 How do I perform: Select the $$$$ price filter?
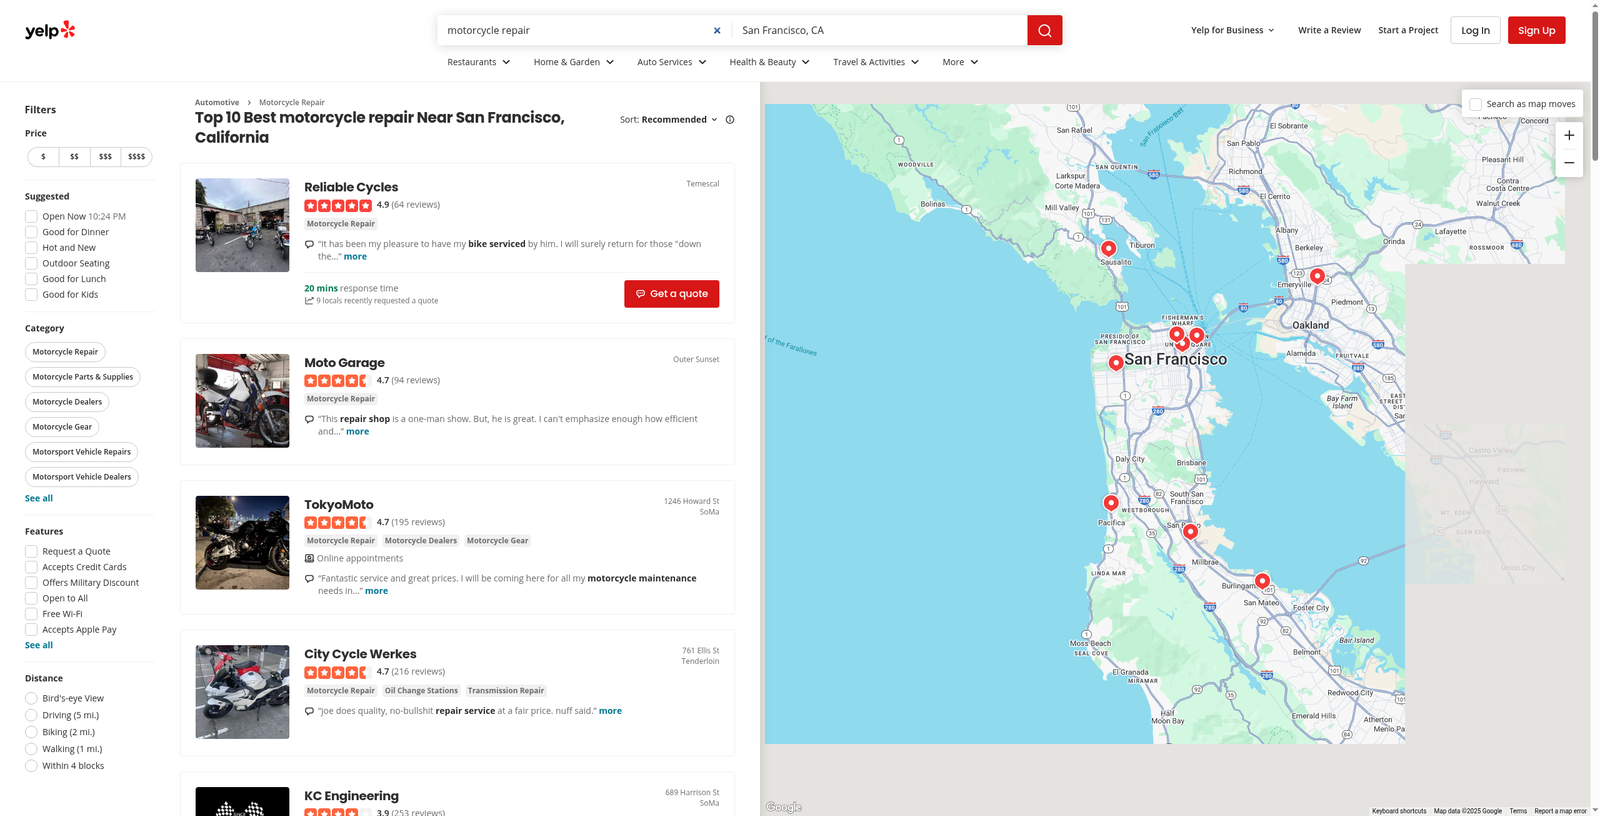coord(137,157)
